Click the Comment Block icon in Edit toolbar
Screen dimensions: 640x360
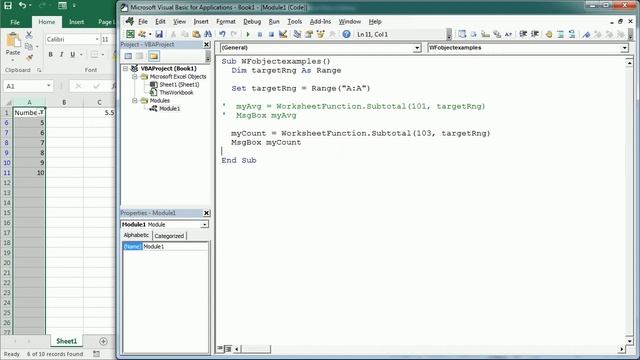tap(560, 34)
